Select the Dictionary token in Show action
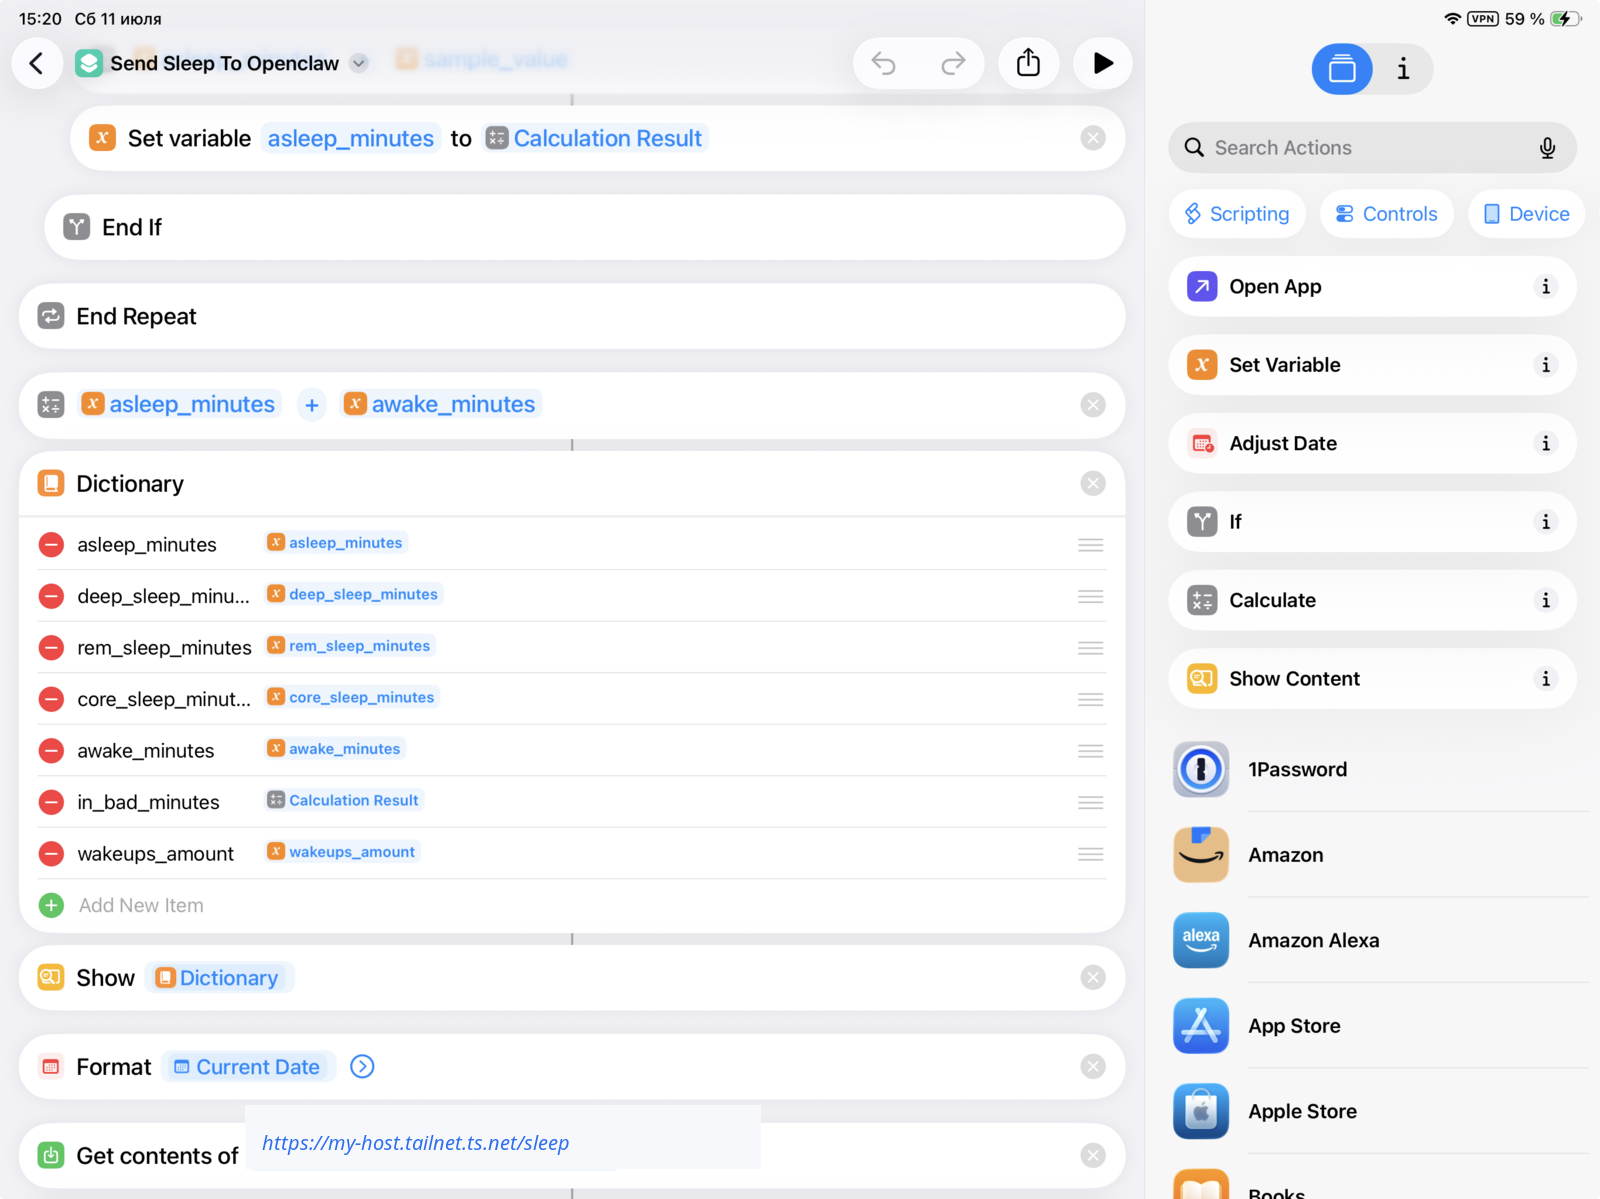This screenshot has height=1199, width=1600. pyautogui.click(x=218, y=978)
